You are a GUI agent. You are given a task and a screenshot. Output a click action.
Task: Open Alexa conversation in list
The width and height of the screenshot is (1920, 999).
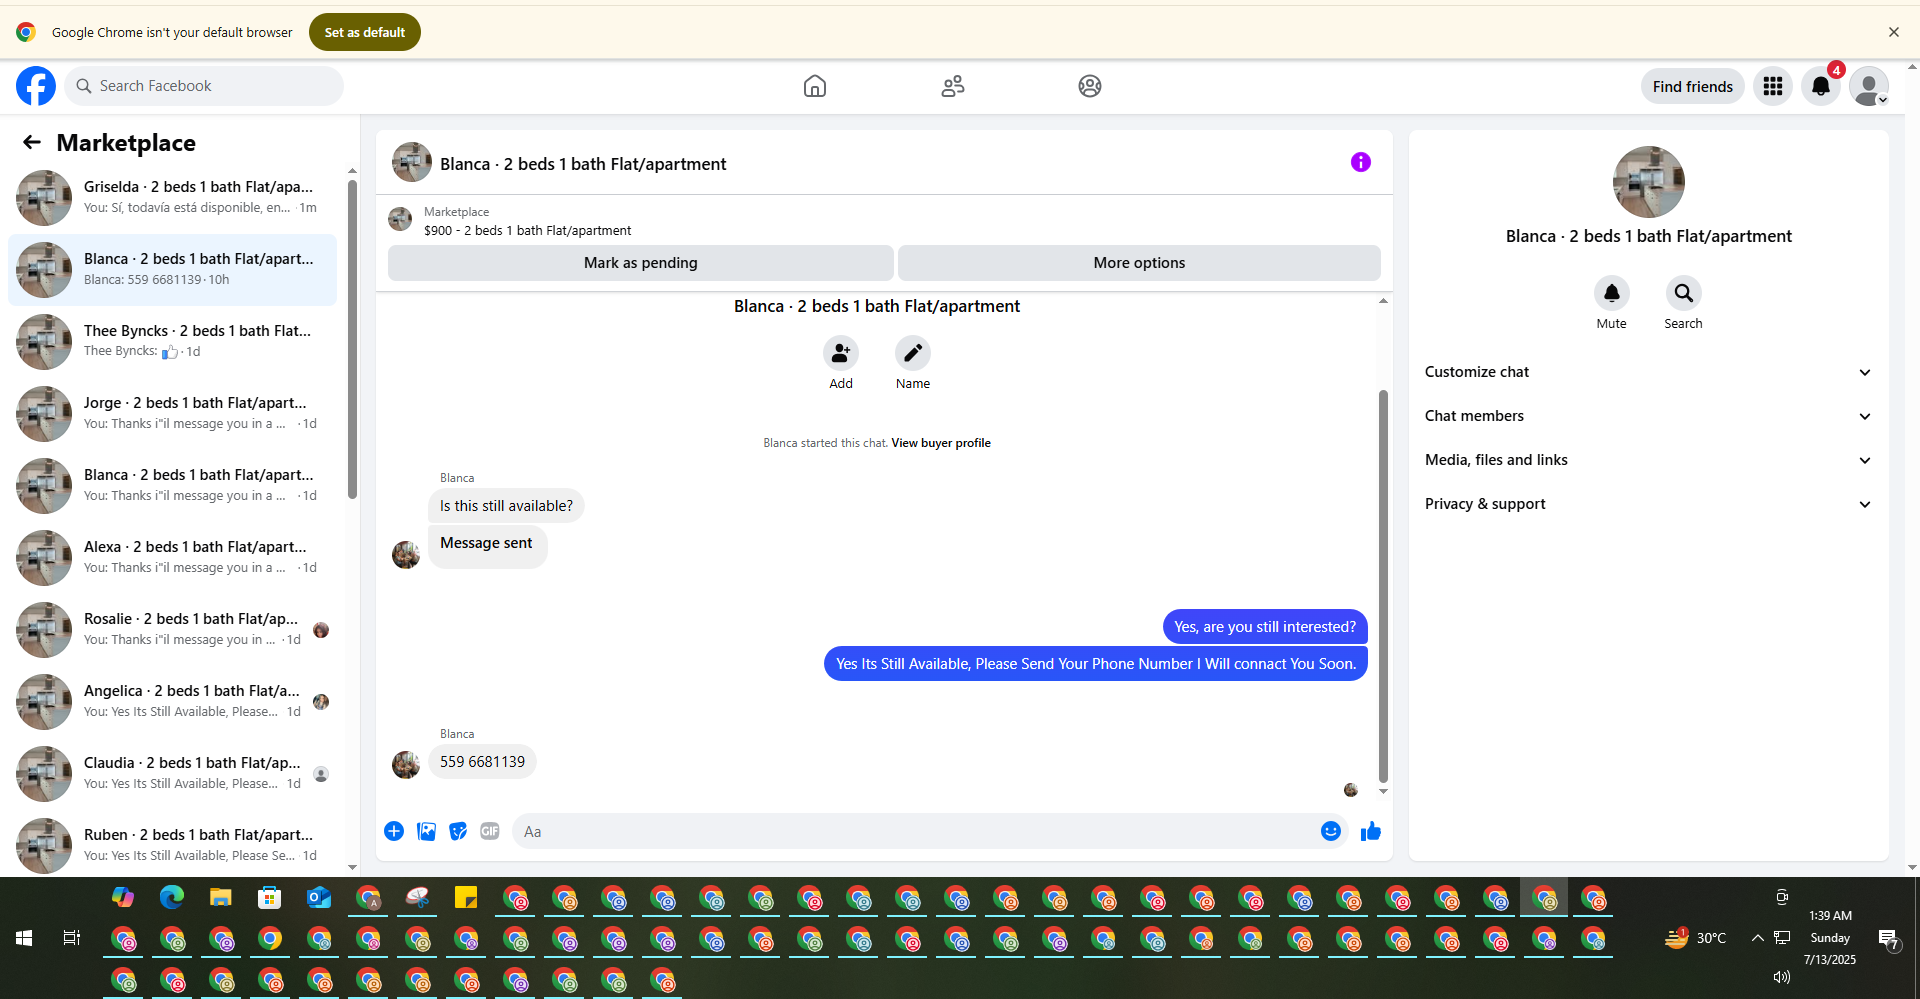(172, 557)
